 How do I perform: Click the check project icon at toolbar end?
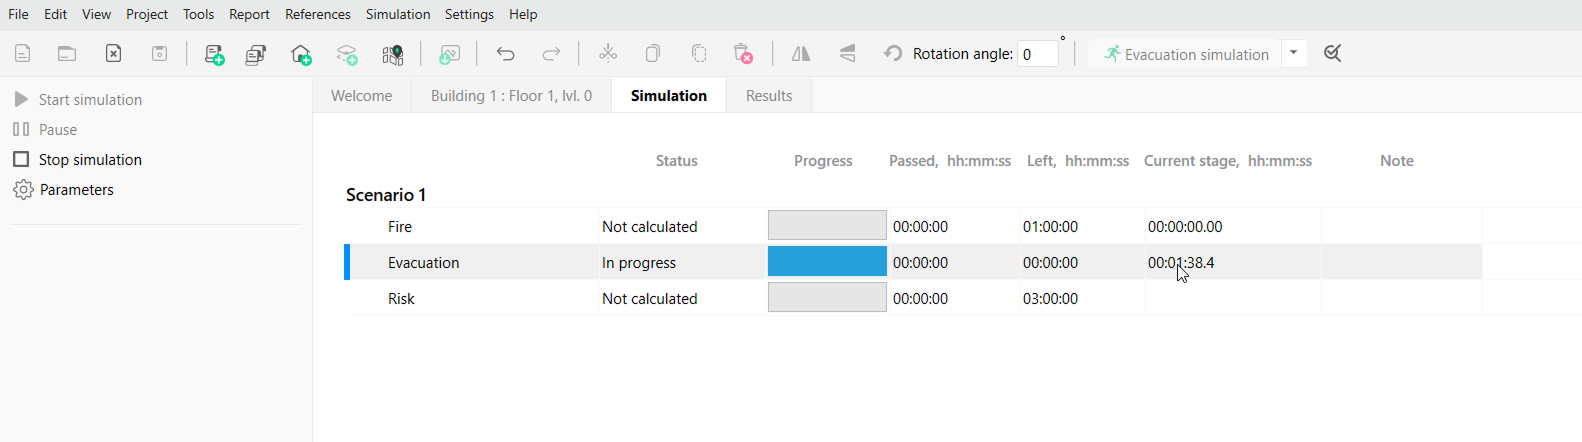click(1333, 54)
